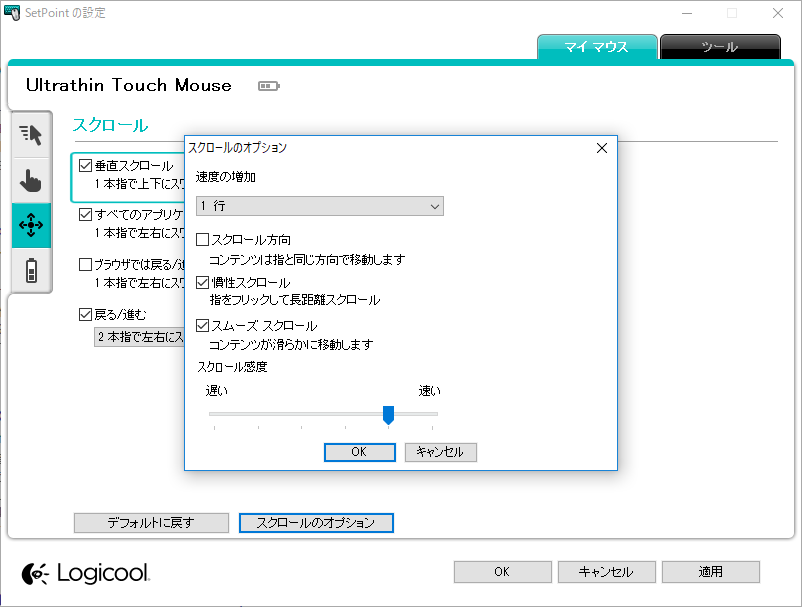Uncheck the 垂直スクロール checkbox
Screen dimensions: 802x607
[x=85, y=164]
